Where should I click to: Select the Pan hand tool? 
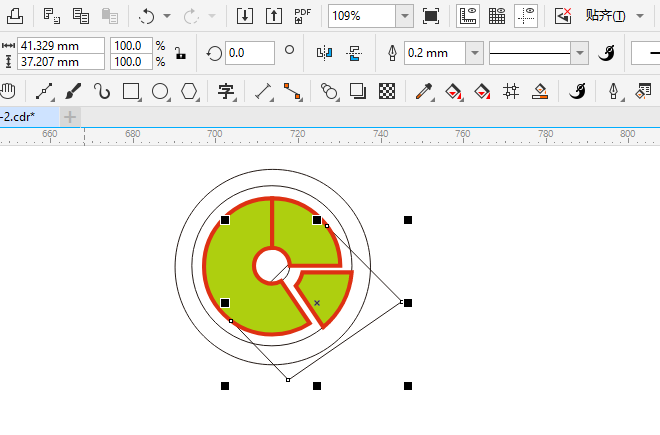click(9, 92)
